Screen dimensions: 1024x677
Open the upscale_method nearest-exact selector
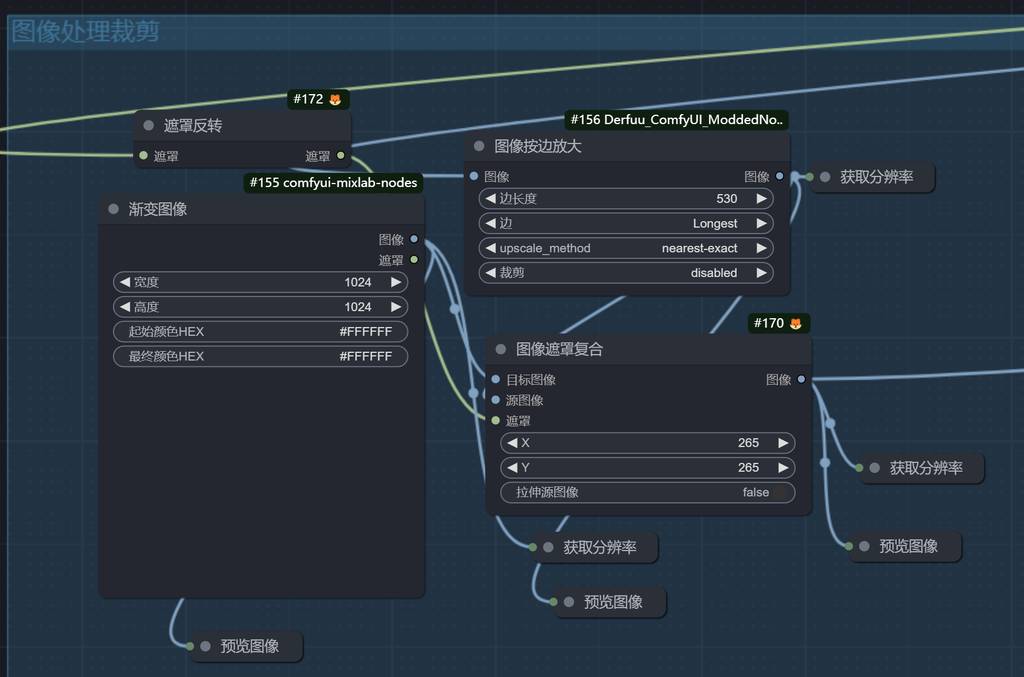tap(625, 248)
